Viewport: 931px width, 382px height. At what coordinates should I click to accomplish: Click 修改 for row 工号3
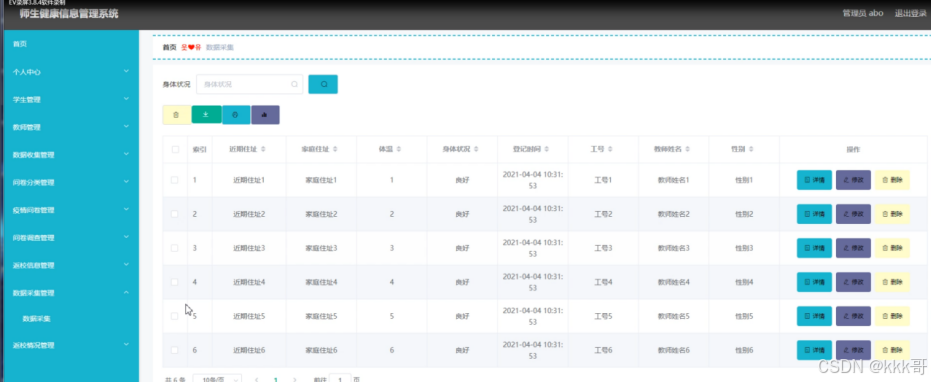click(853, 248)
